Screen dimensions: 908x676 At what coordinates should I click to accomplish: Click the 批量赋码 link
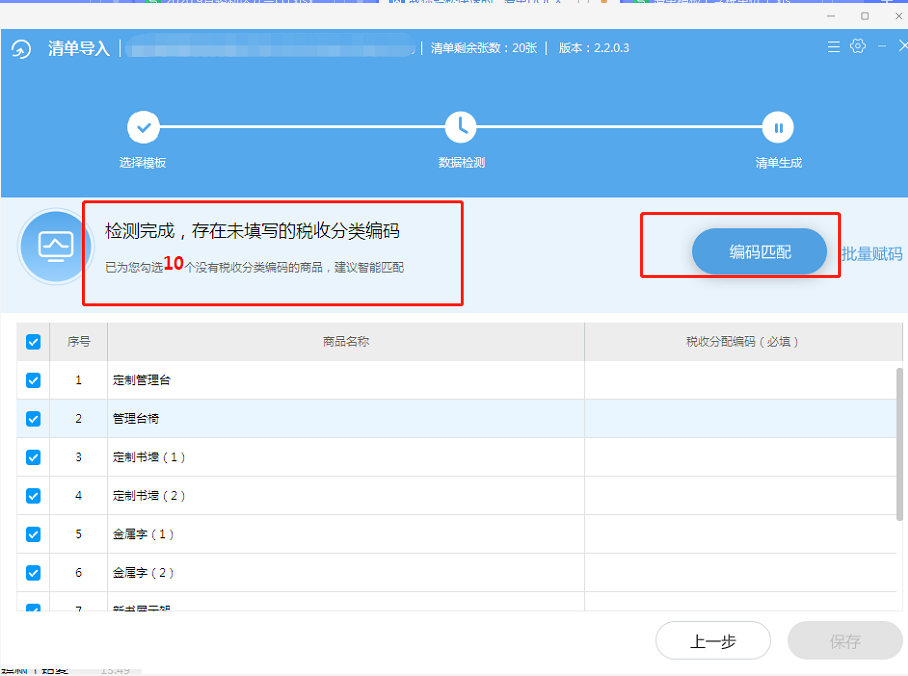point(871,254)
